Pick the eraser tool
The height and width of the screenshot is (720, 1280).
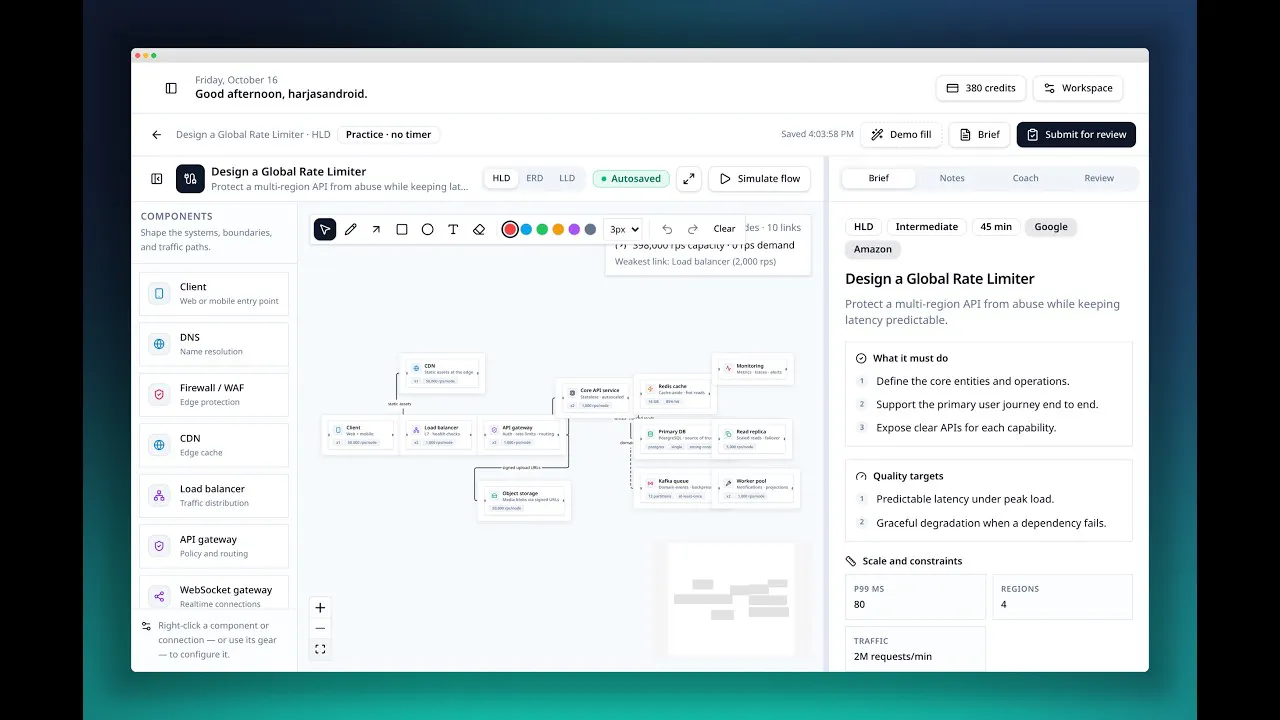(x=479, y=229)
